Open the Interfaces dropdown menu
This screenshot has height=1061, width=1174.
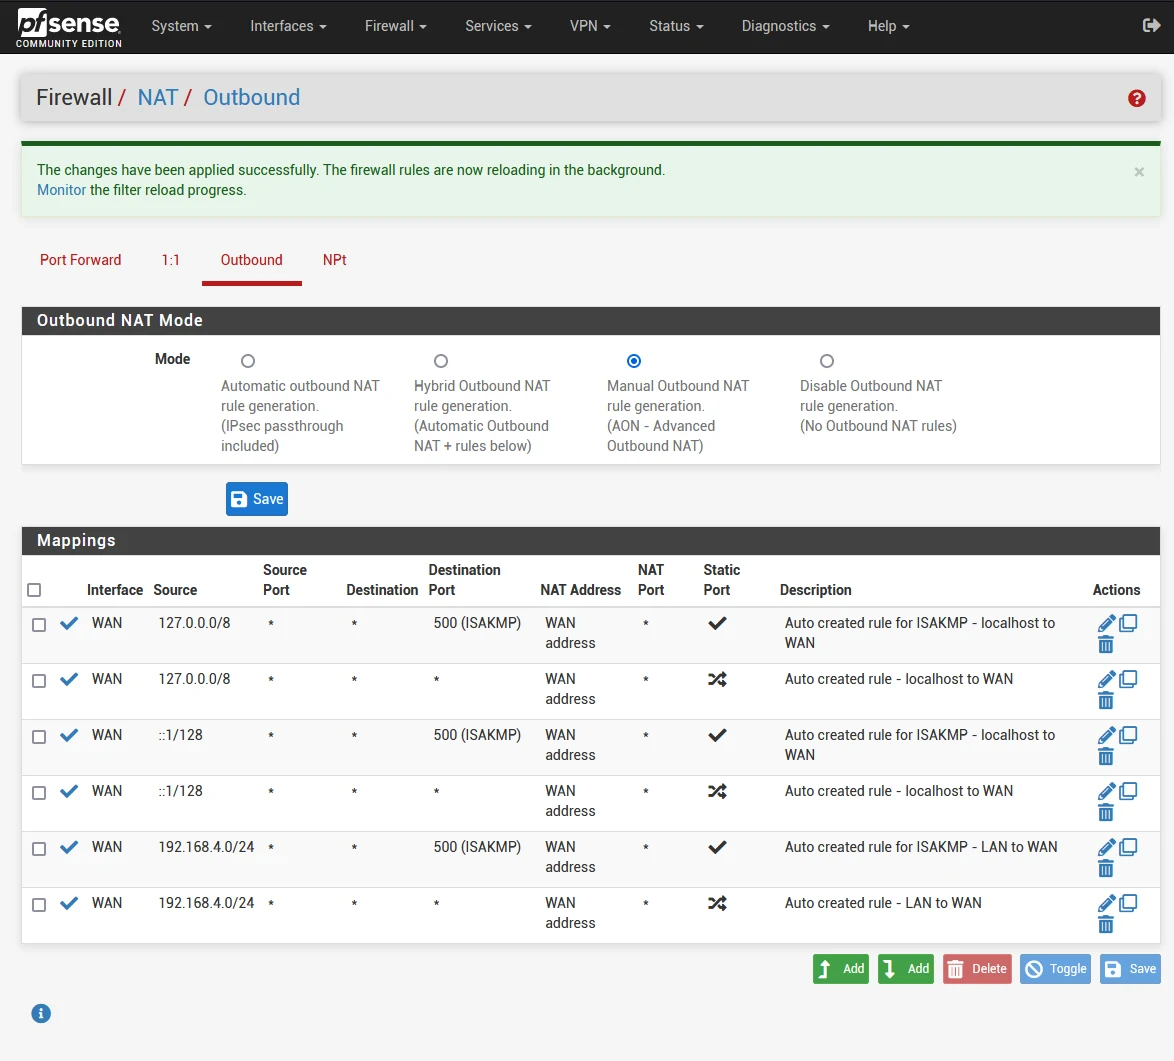tap(288, 26)
